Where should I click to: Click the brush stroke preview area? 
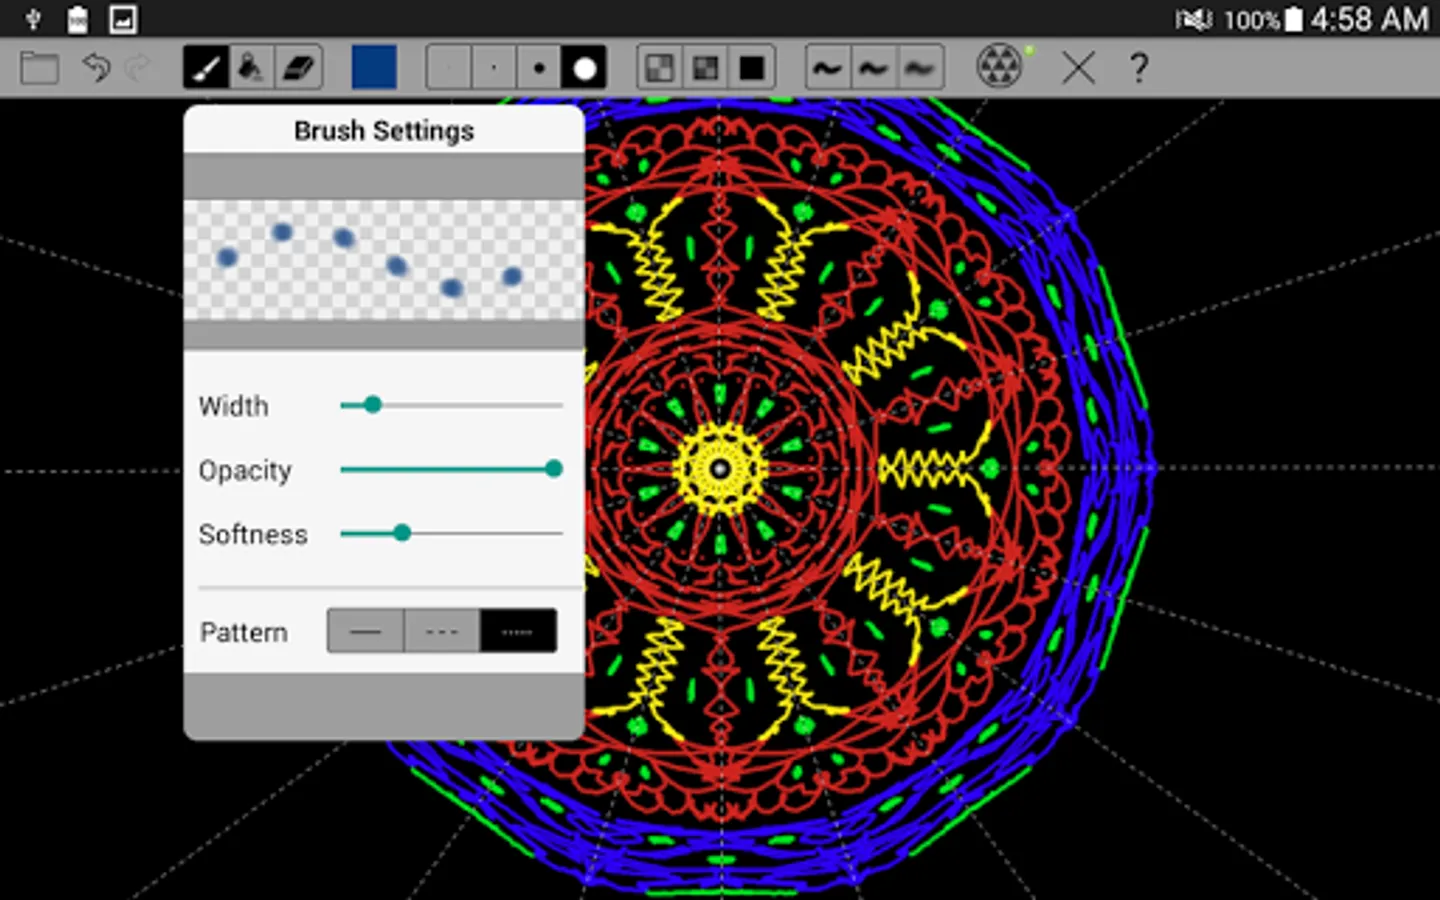click(x=384, y=260)
